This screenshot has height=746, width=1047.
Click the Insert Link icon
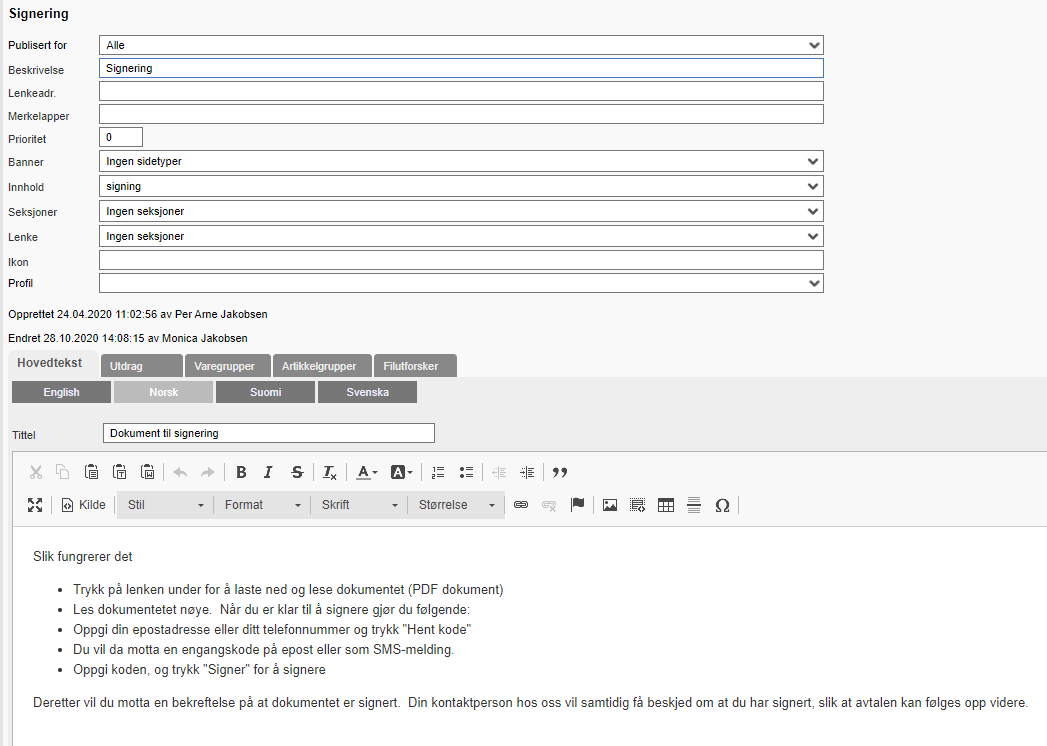(x=521, y=505)
